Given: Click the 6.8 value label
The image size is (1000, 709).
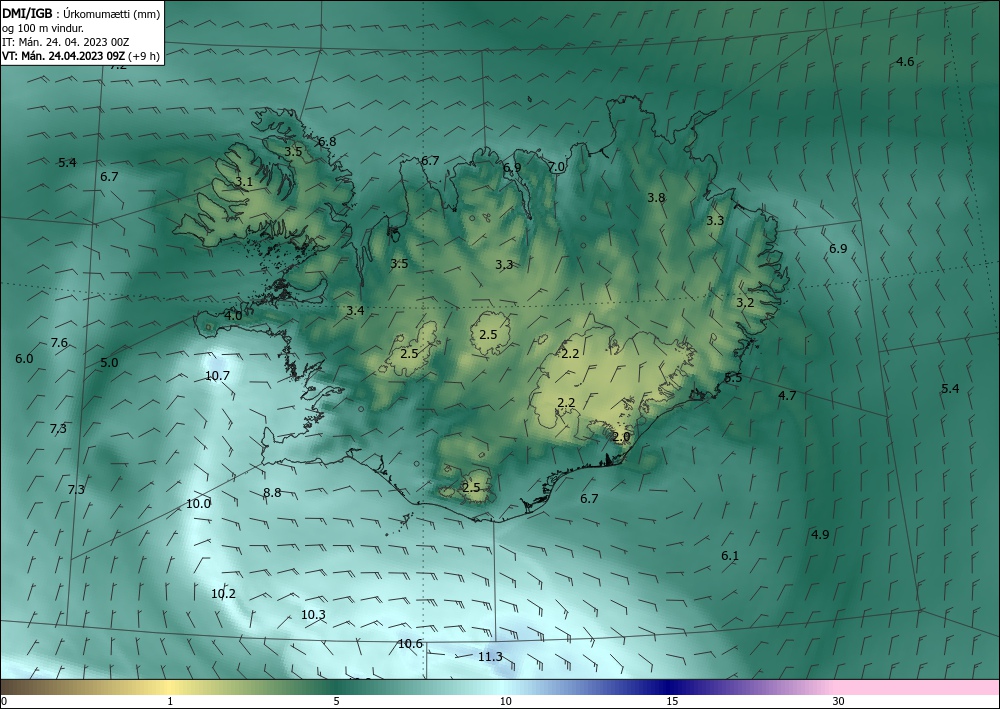Looking at the screenshot, I should click(x=327, y=142).
